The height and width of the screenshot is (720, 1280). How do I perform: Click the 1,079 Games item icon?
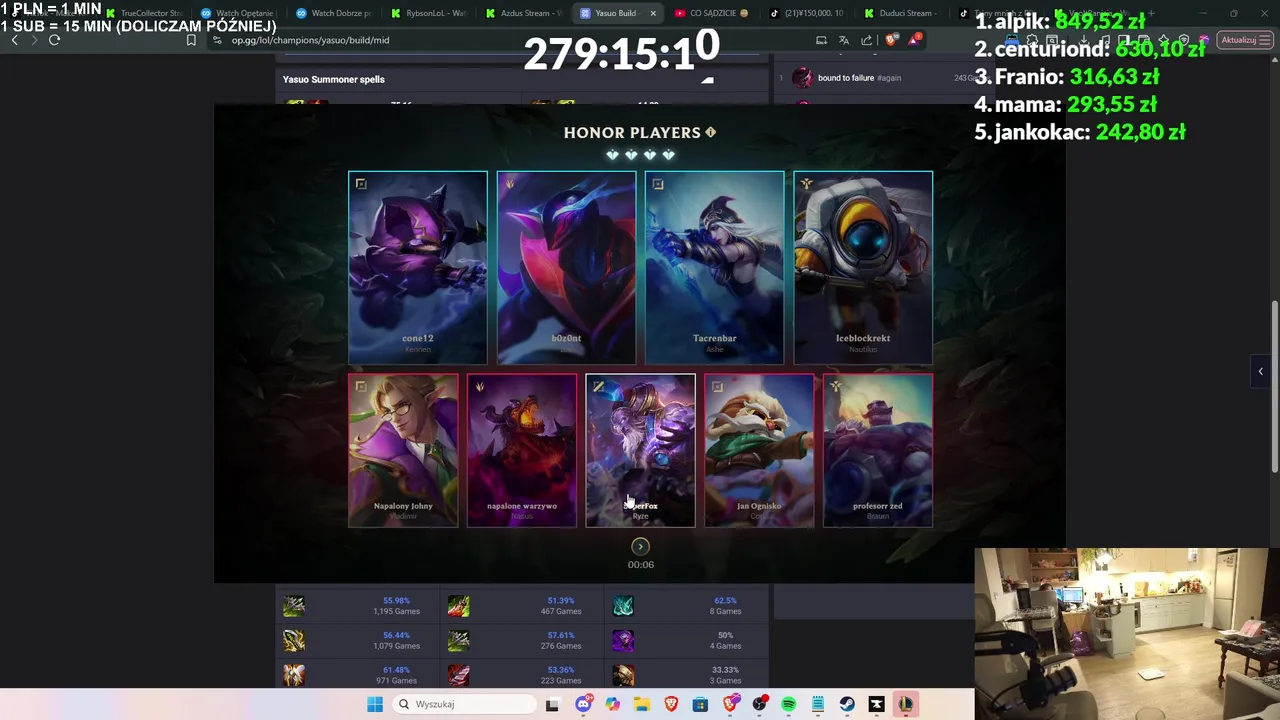(294, 640)
